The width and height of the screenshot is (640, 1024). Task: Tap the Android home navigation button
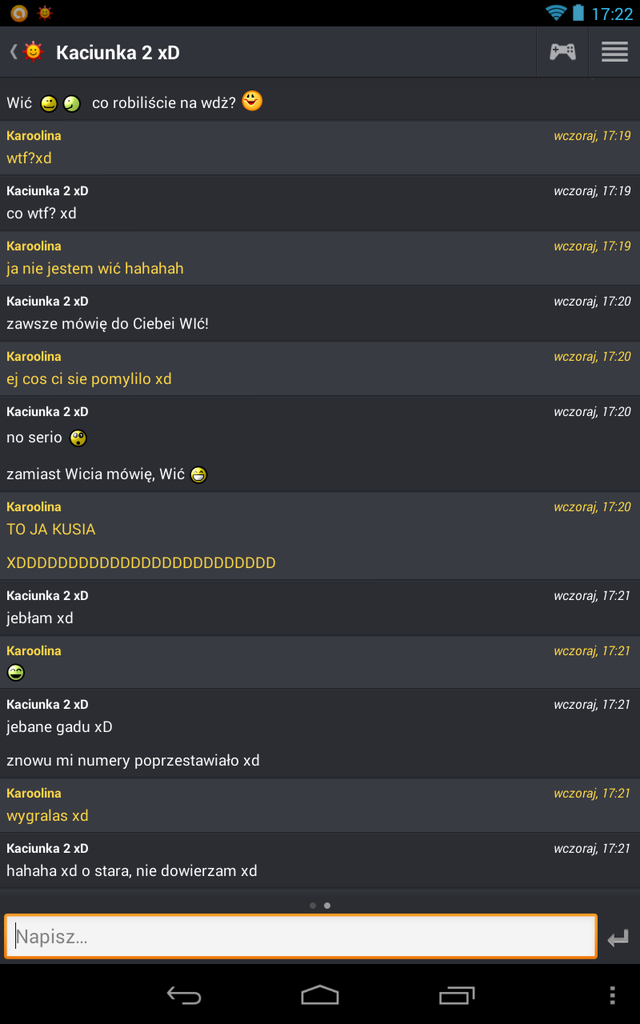(x=320, y=995)
